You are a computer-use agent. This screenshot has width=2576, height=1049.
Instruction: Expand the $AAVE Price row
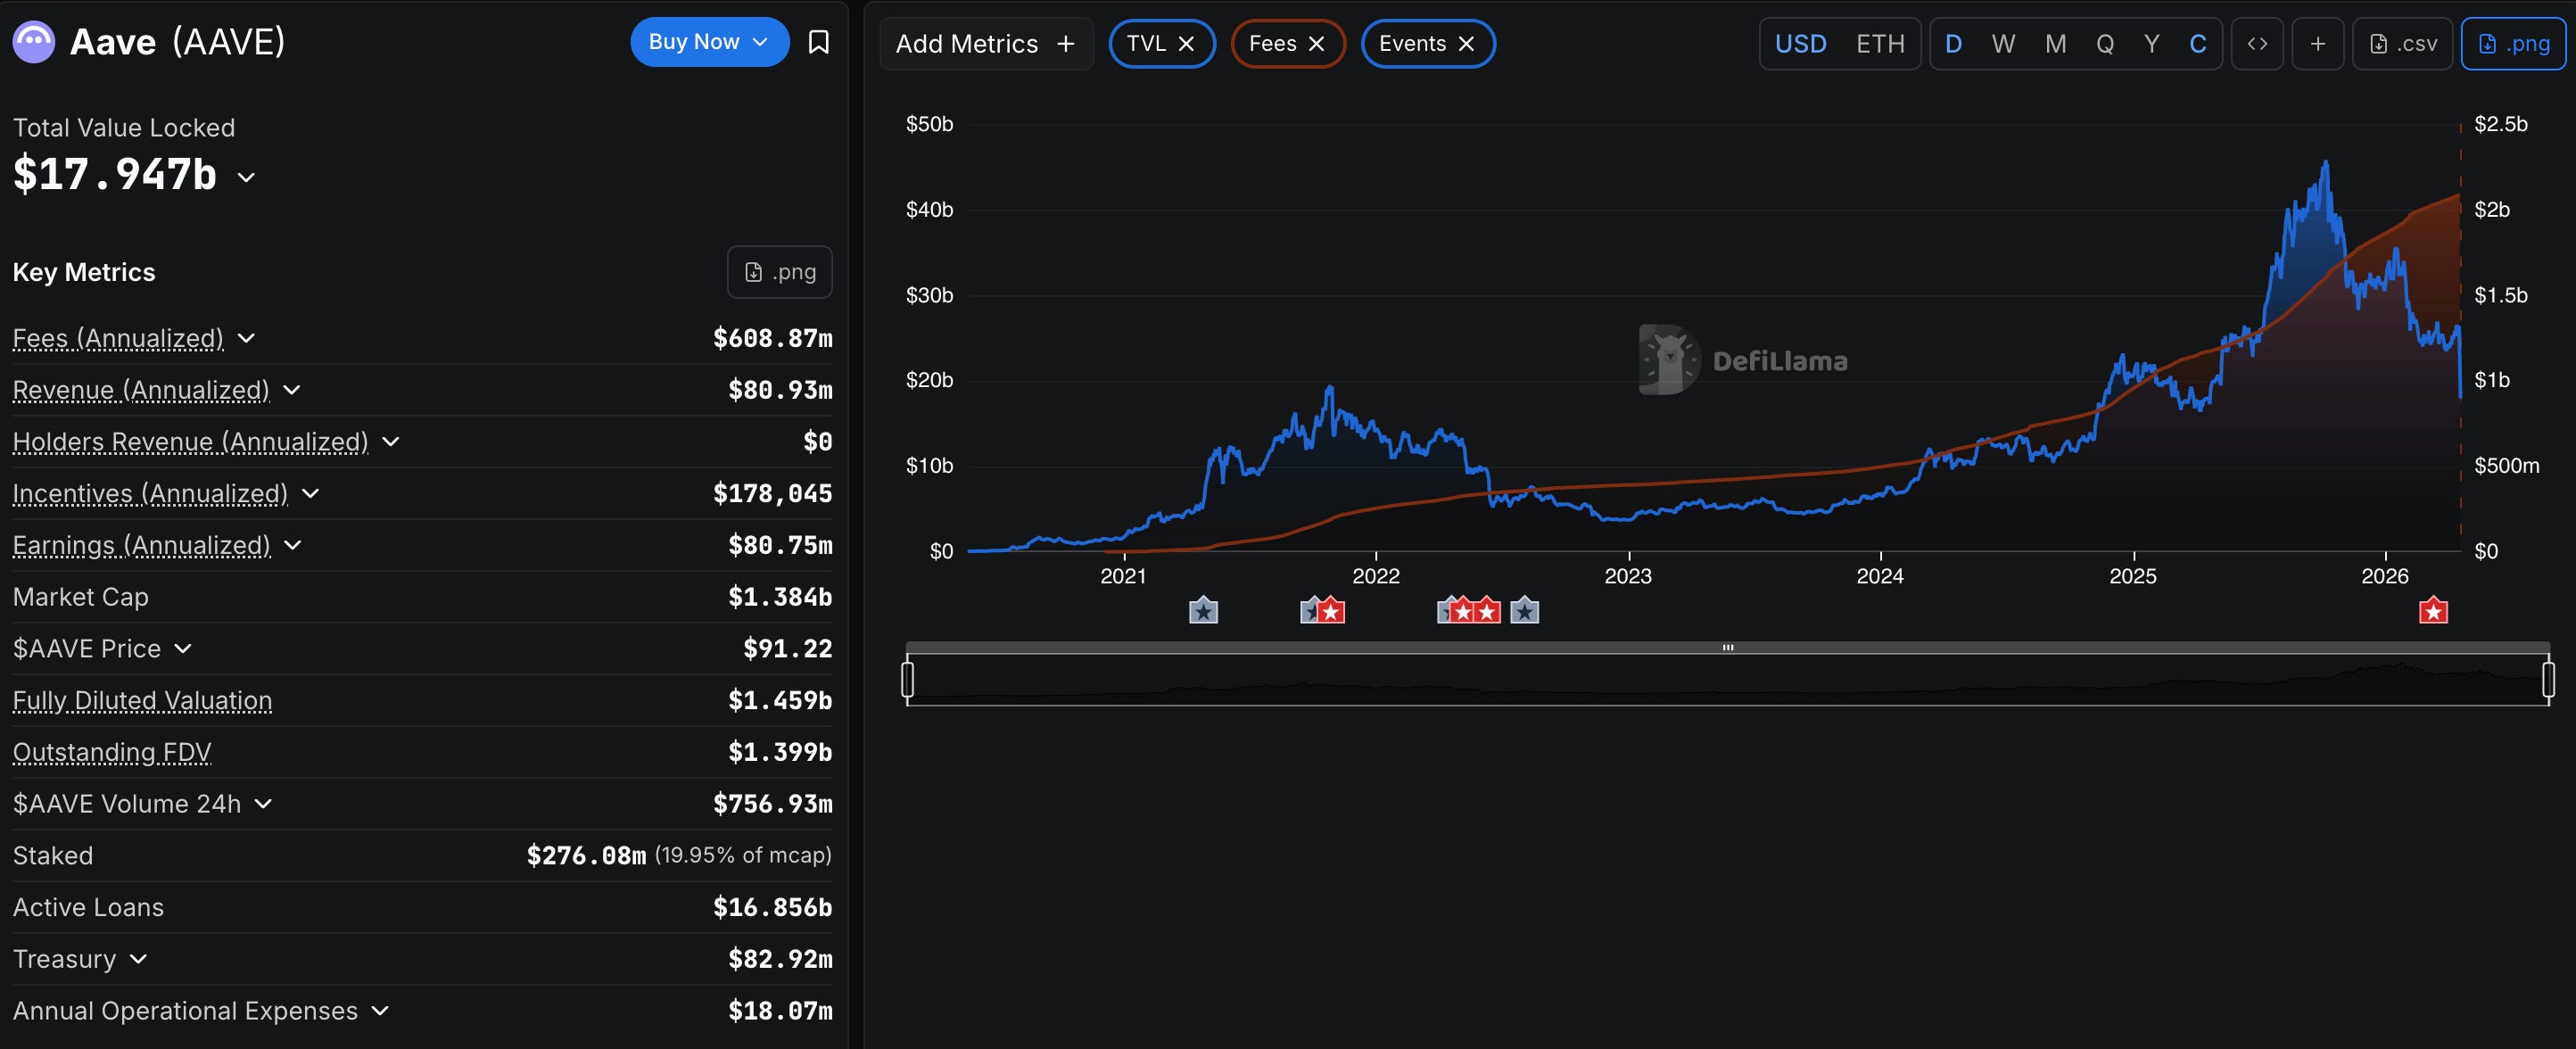(x=183, y=648)
